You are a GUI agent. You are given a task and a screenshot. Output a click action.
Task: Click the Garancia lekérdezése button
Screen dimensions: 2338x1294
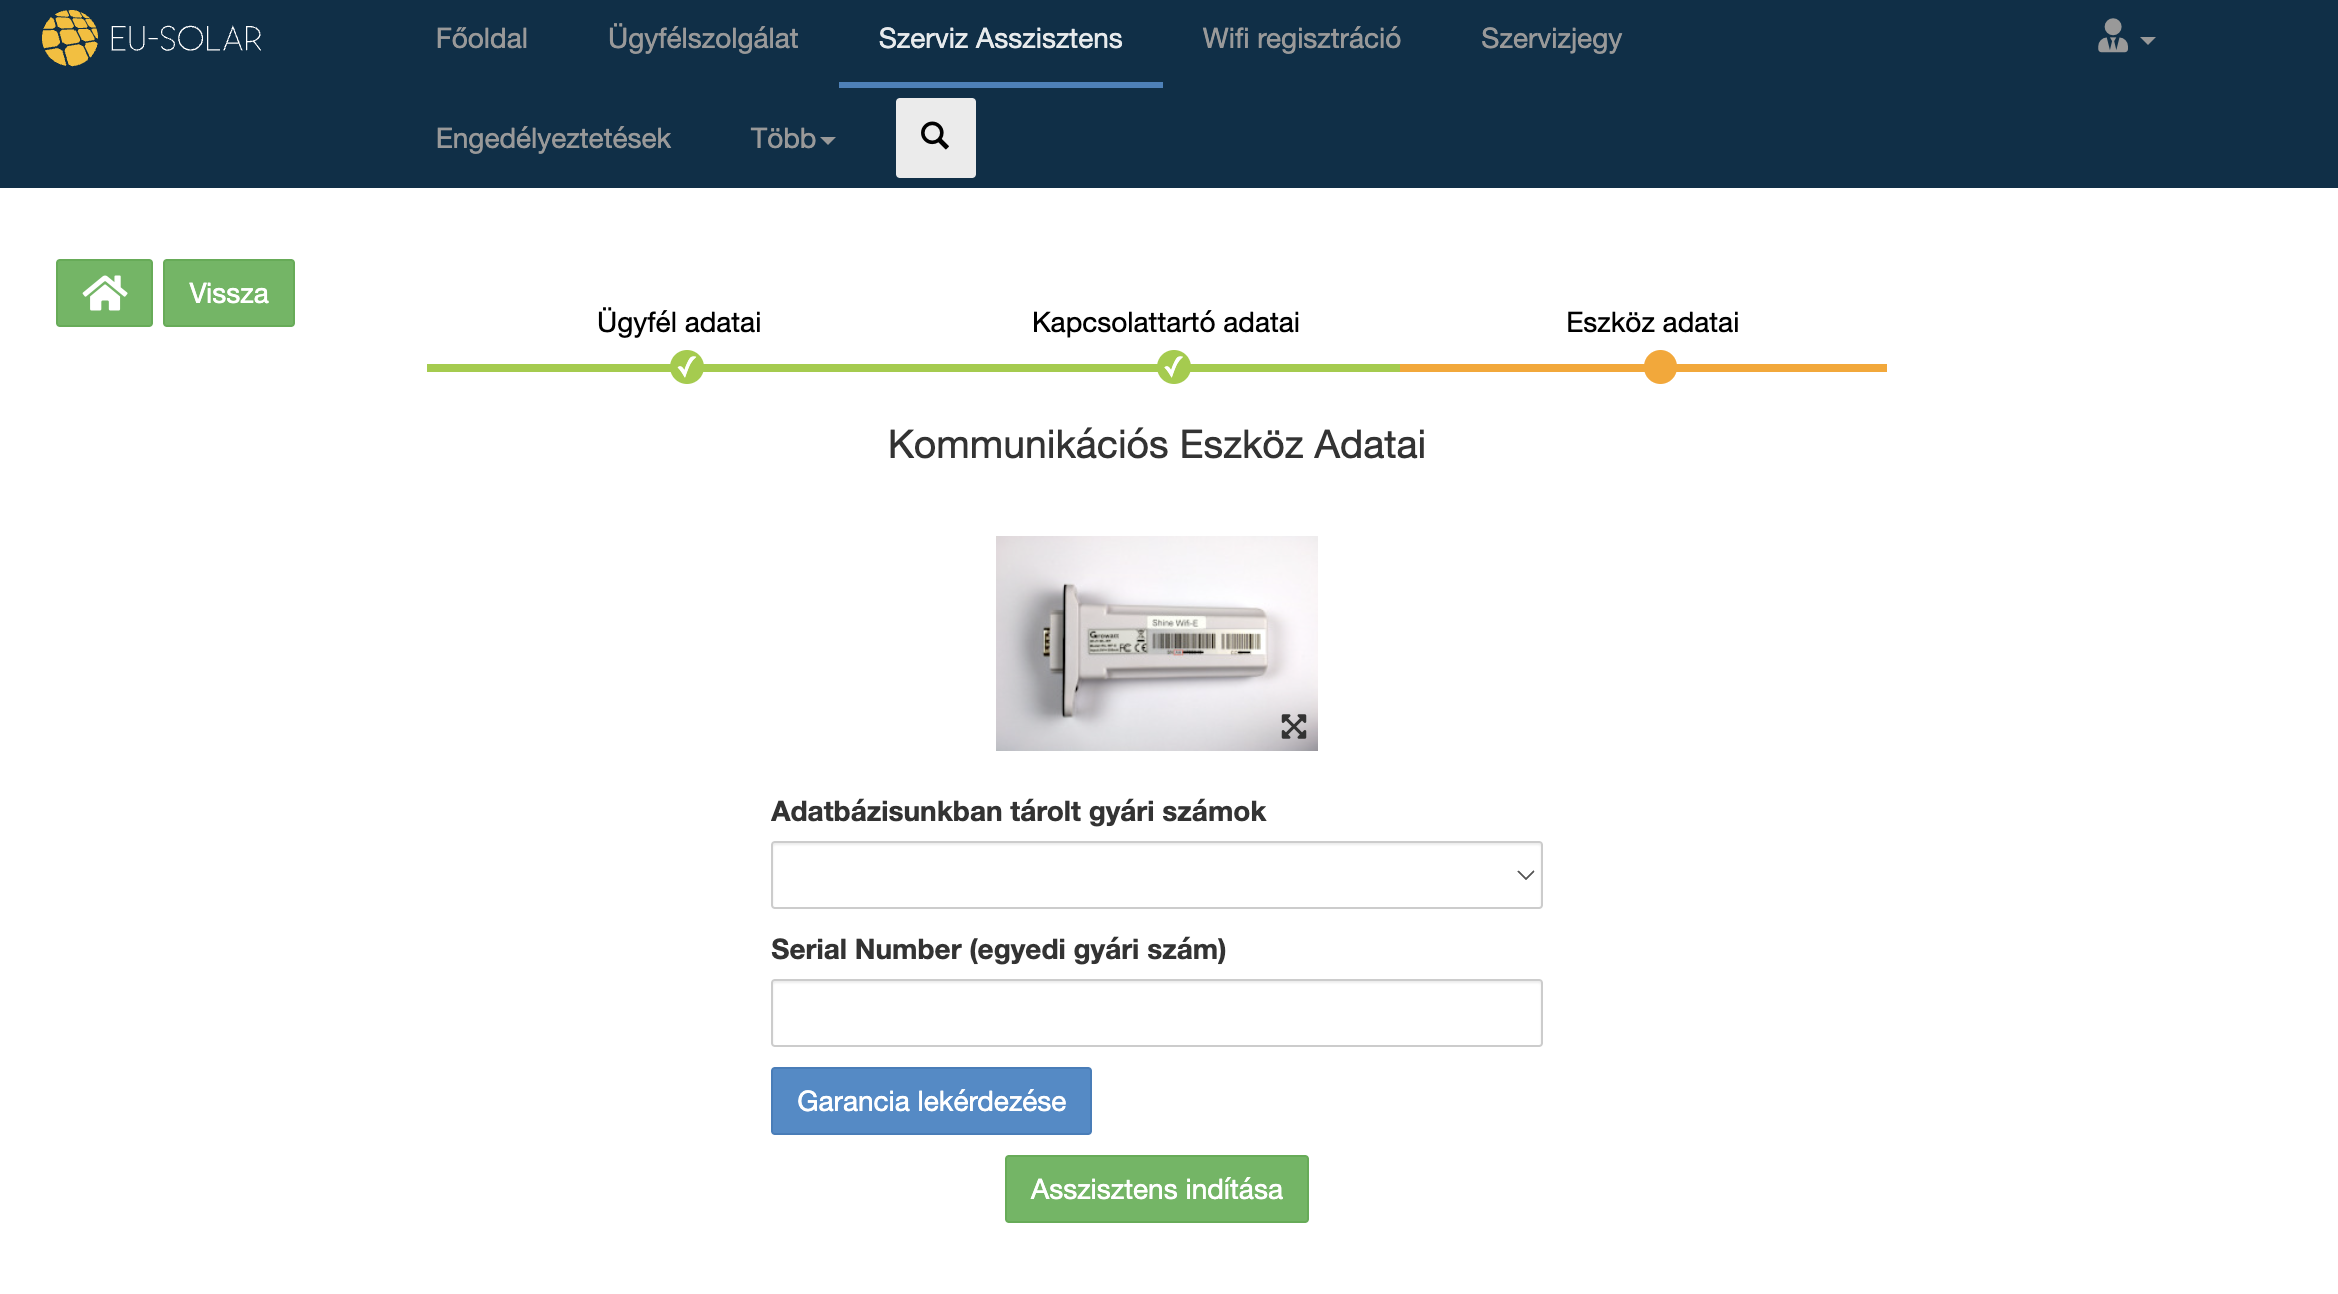pos(931,1101)
